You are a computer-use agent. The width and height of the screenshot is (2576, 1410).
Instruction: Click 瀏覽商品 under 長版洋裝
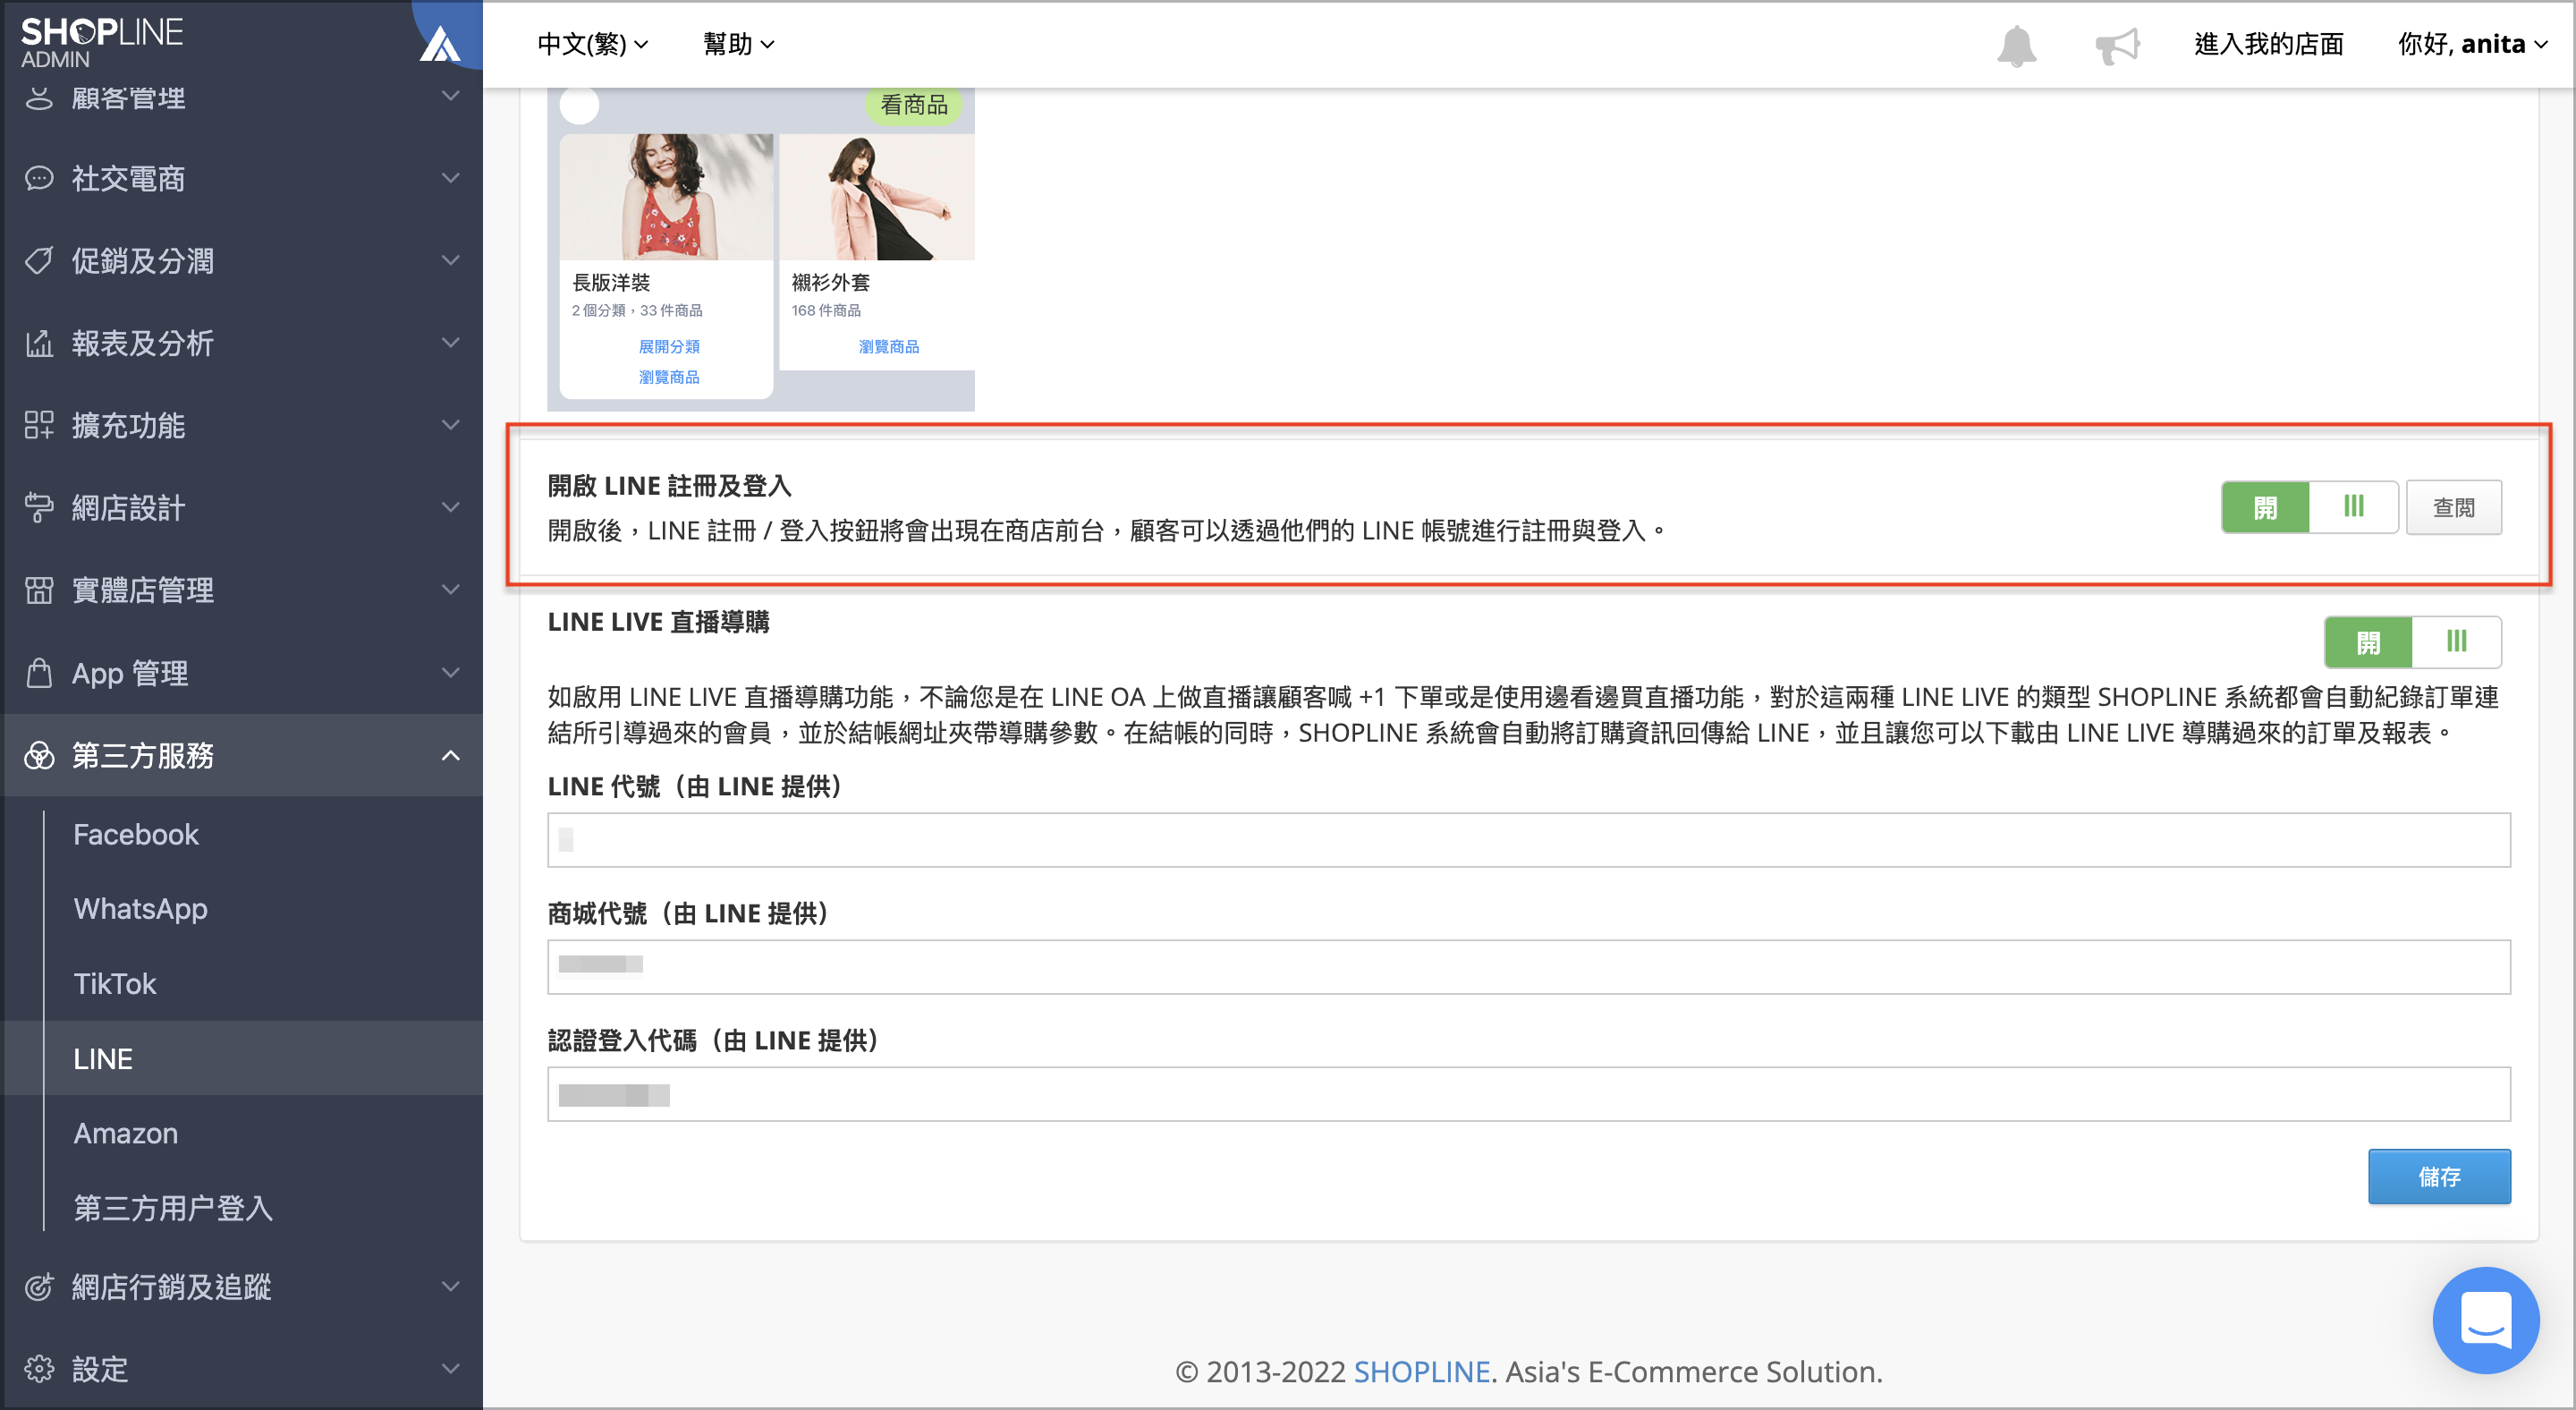point(669,377)
